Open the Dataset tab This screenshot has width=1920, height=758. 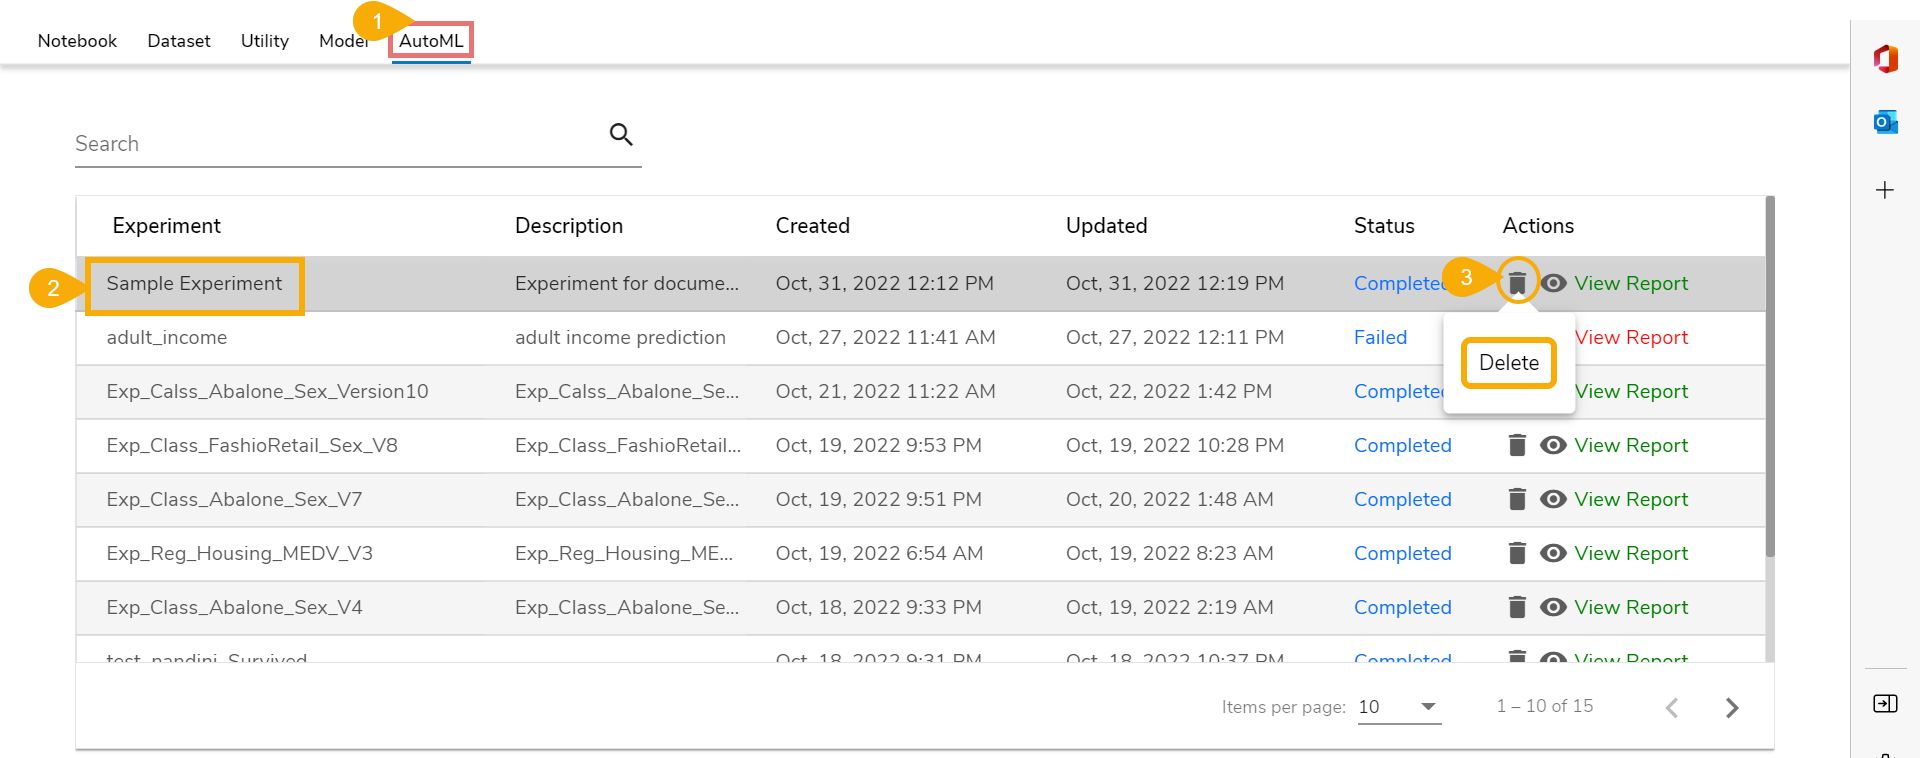(x=179, y=41)
